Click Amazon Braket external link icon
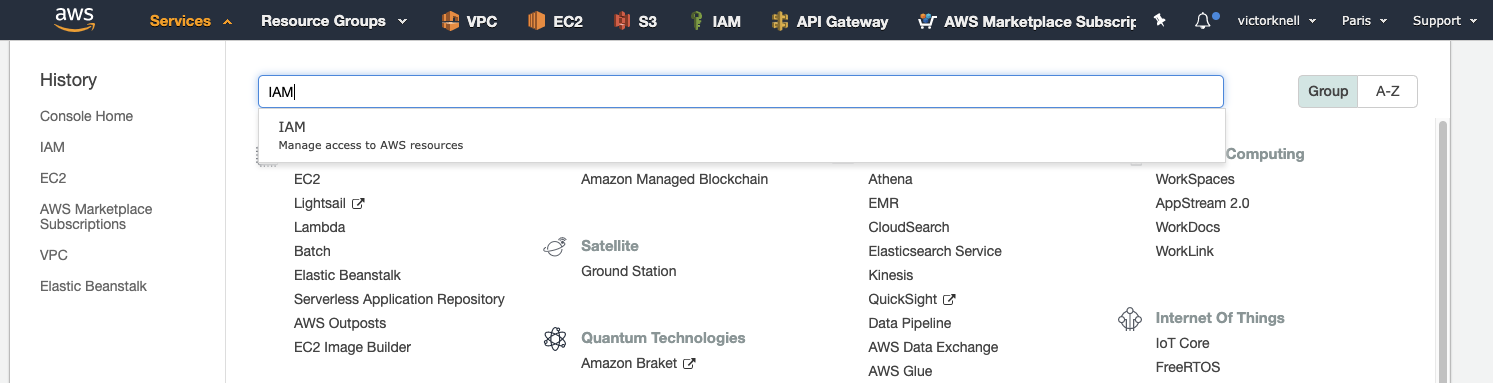The image size is (1493, 383). [689, 364]
